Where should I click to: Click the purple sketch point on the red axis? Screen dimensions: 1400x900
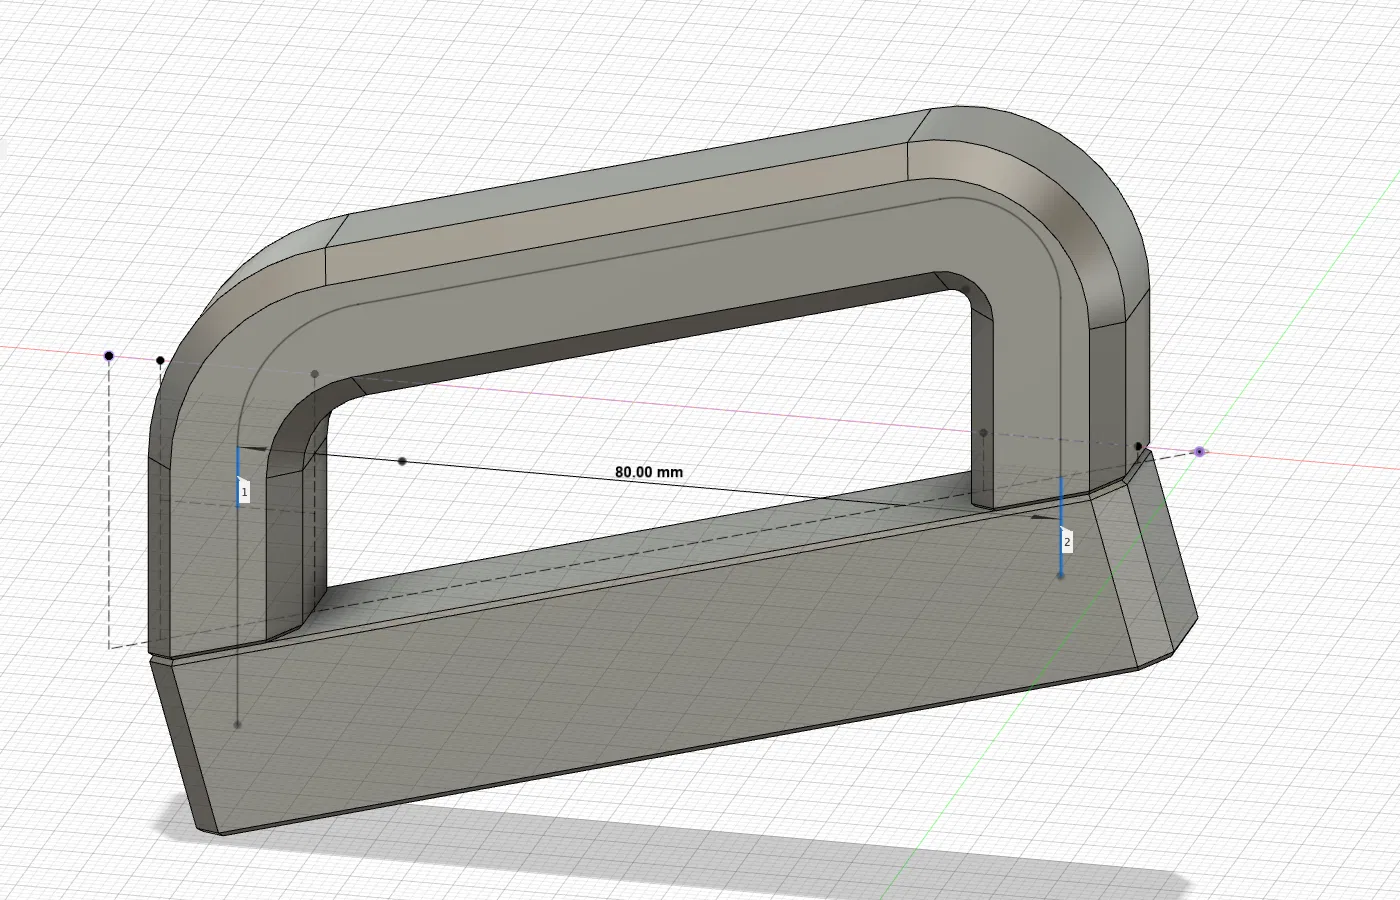click(x=1200, y=452)
